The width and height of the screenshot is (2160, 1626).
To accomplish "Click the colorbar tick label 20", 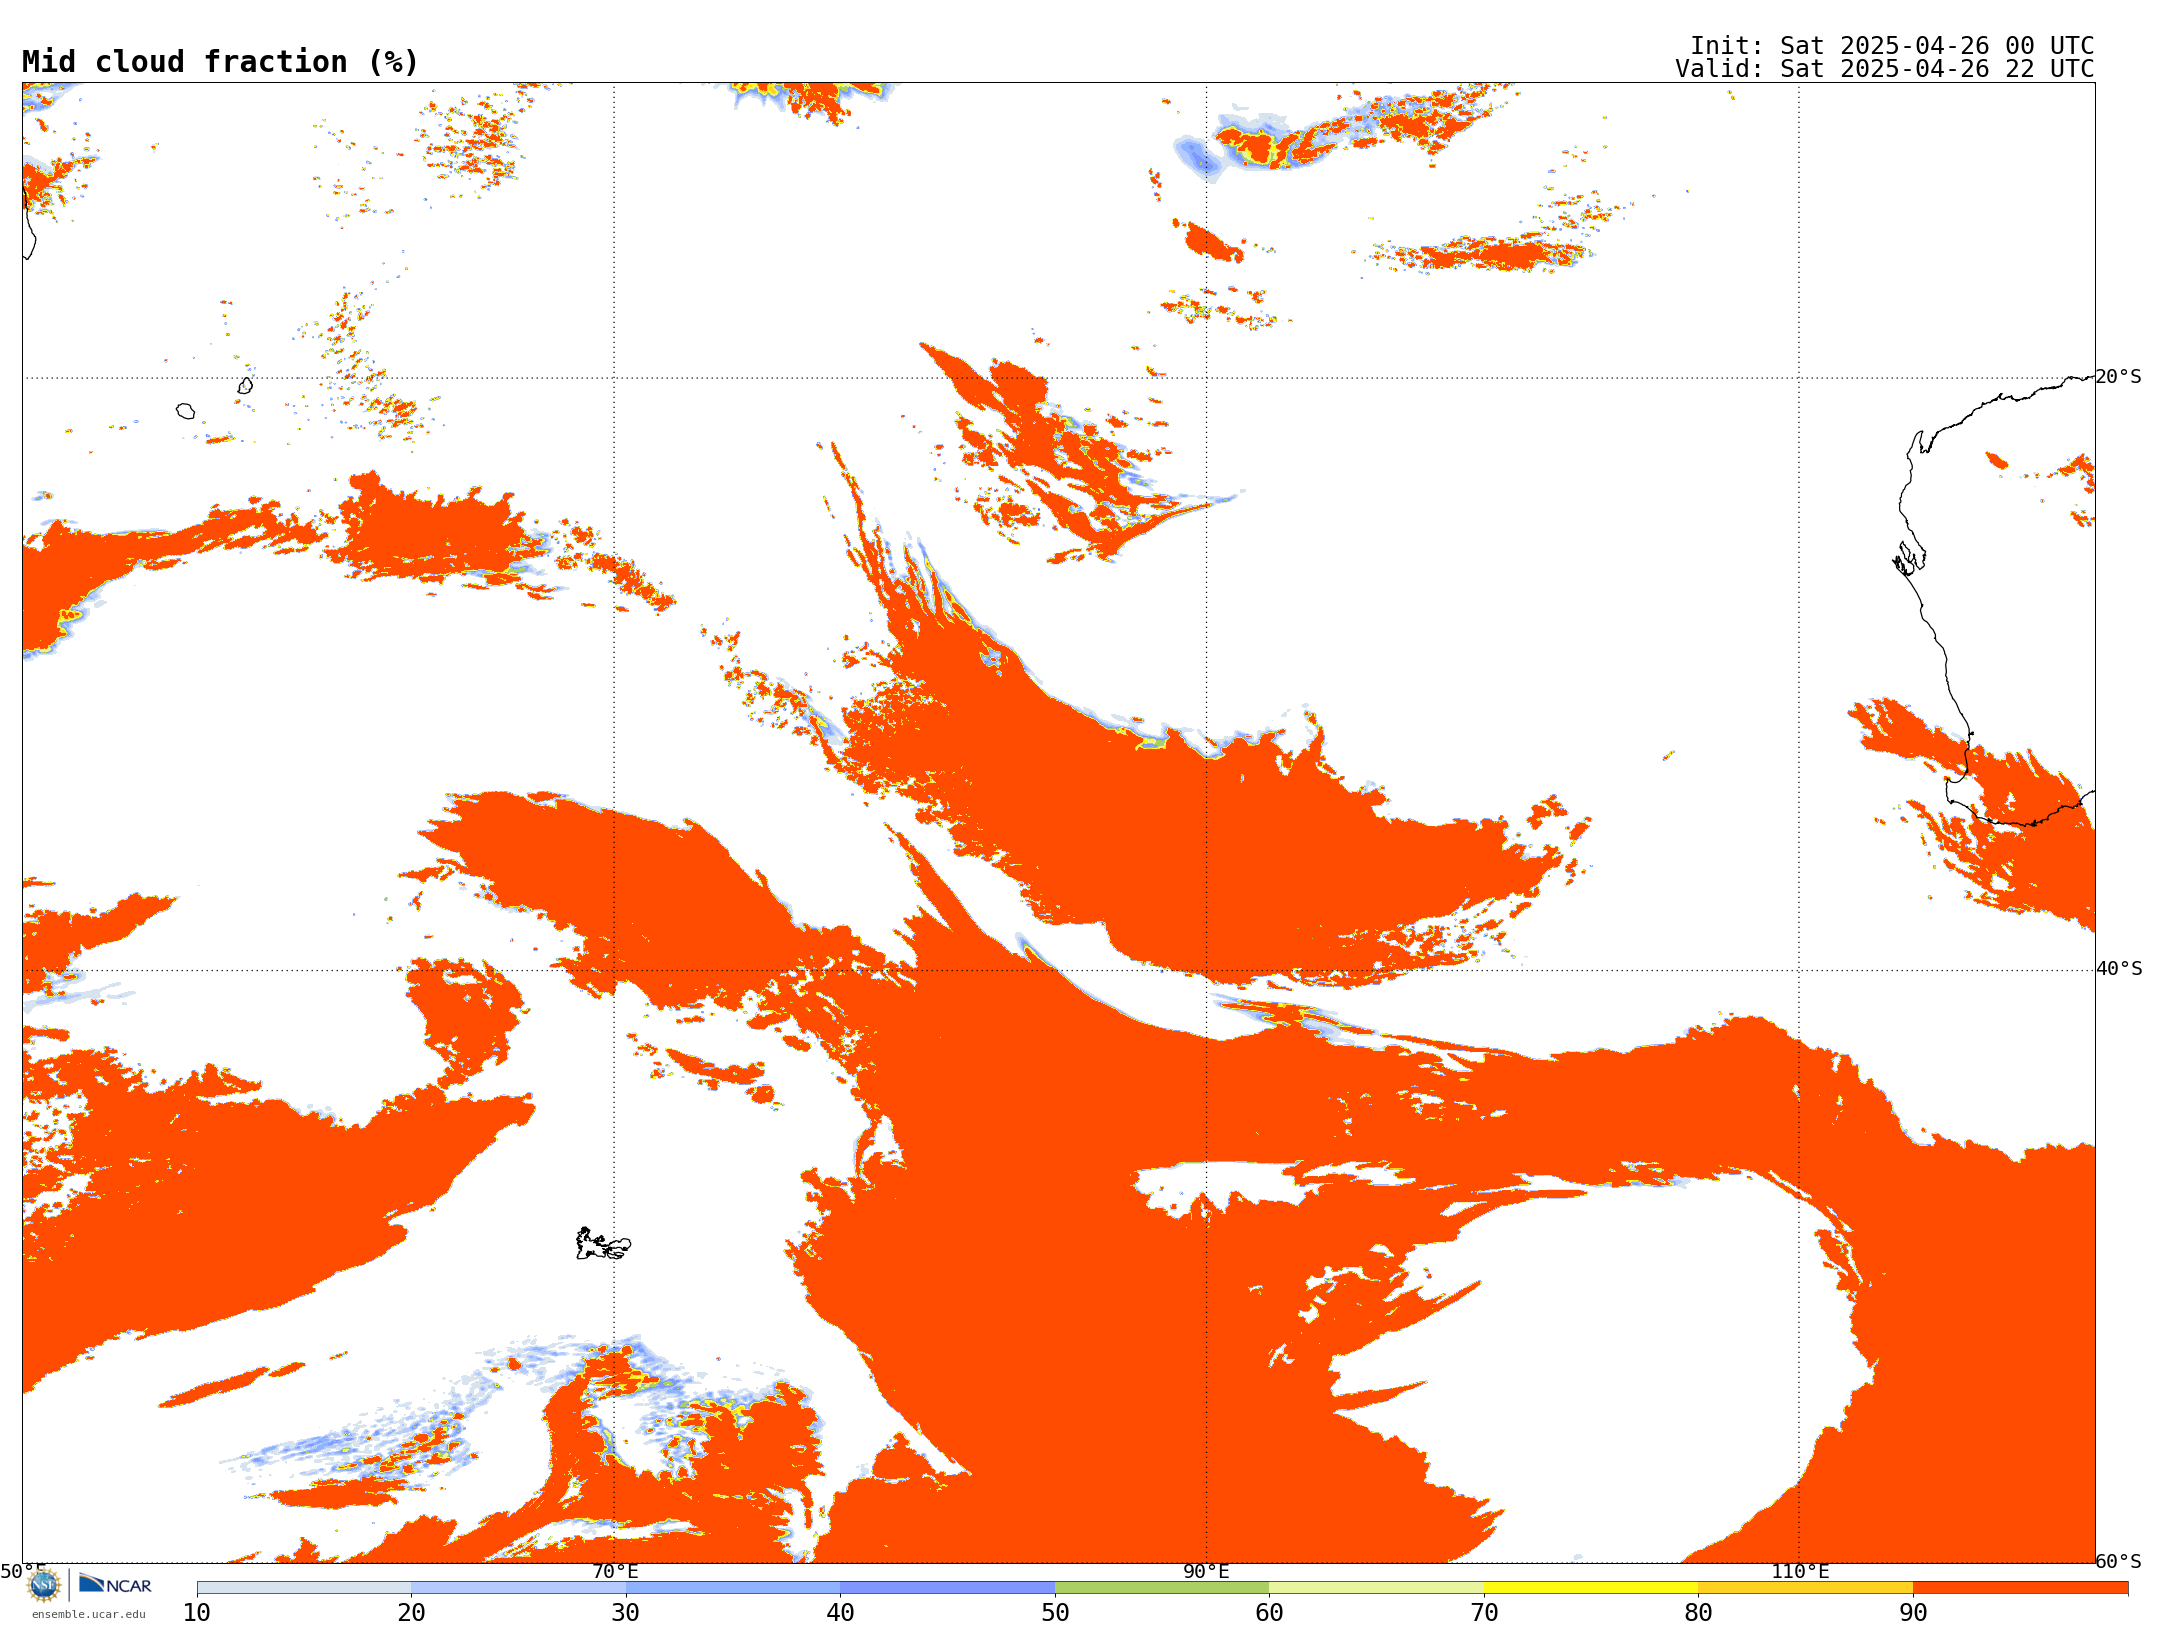I will pos(412,1613).
